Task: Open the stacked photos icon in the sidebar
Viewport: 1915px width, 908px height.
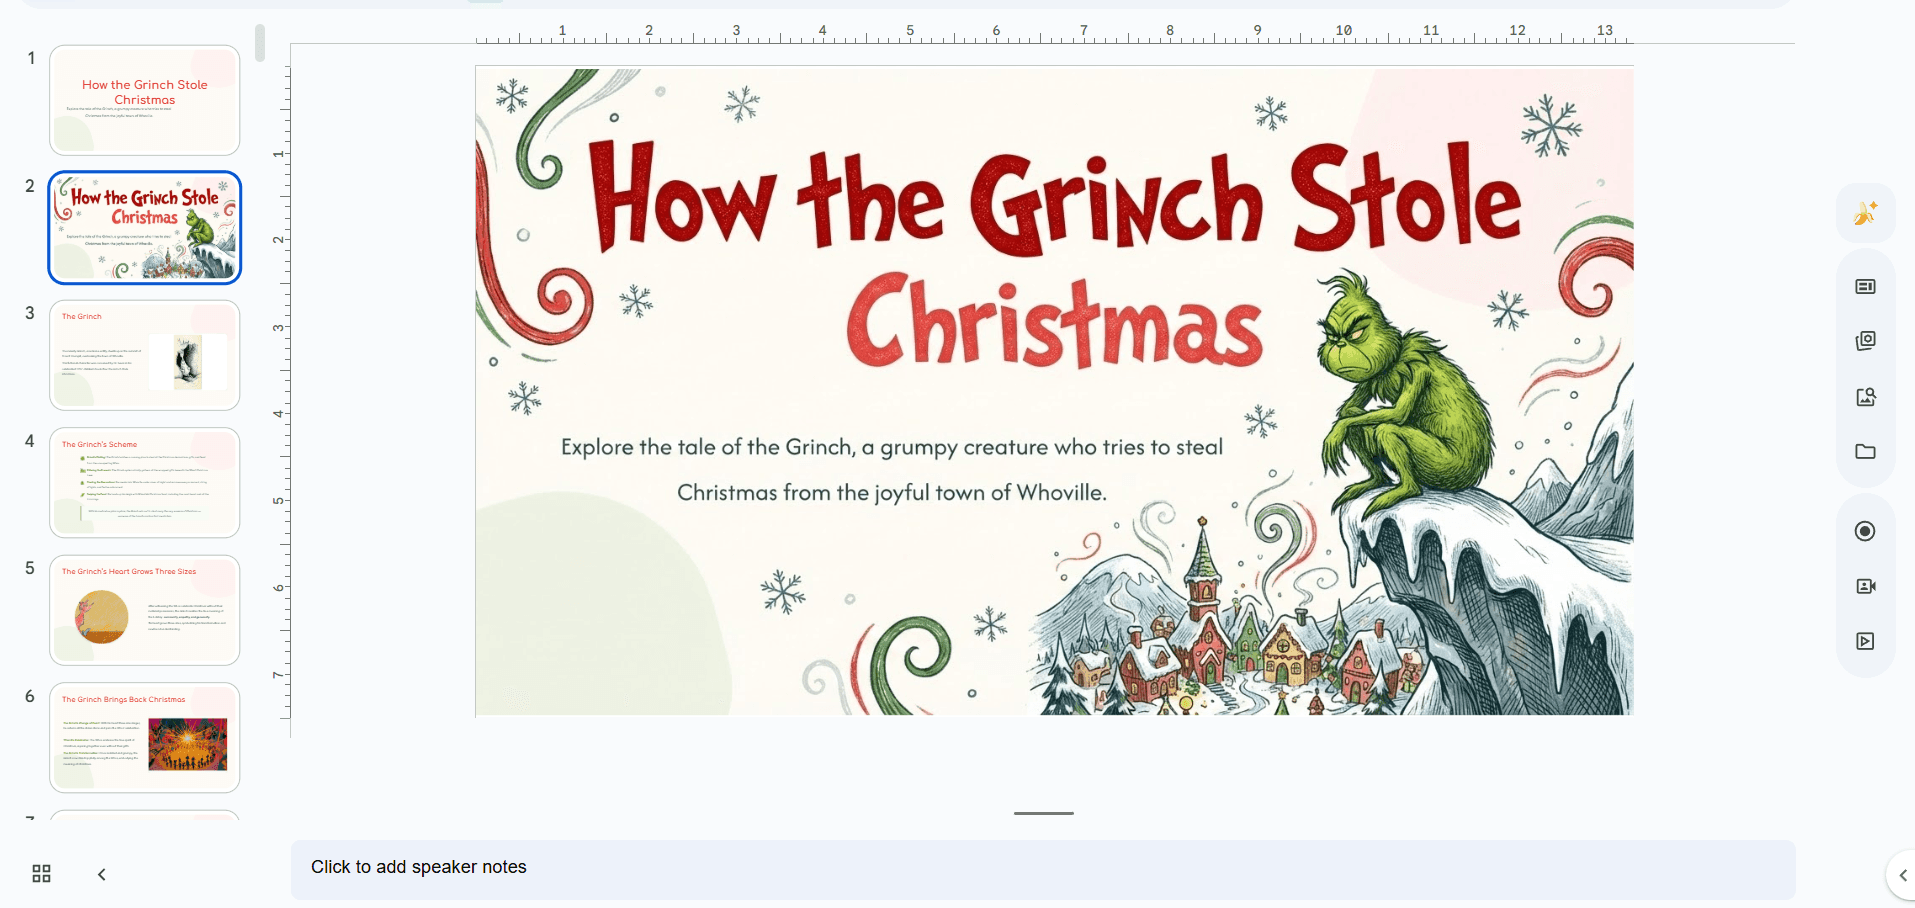Action: click(x=1865, y=341)
